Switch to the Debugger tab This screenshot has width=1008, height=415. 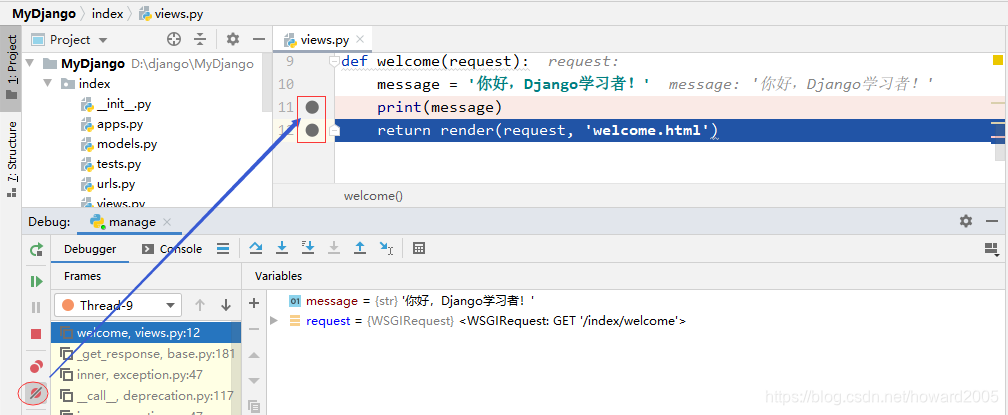90,249
